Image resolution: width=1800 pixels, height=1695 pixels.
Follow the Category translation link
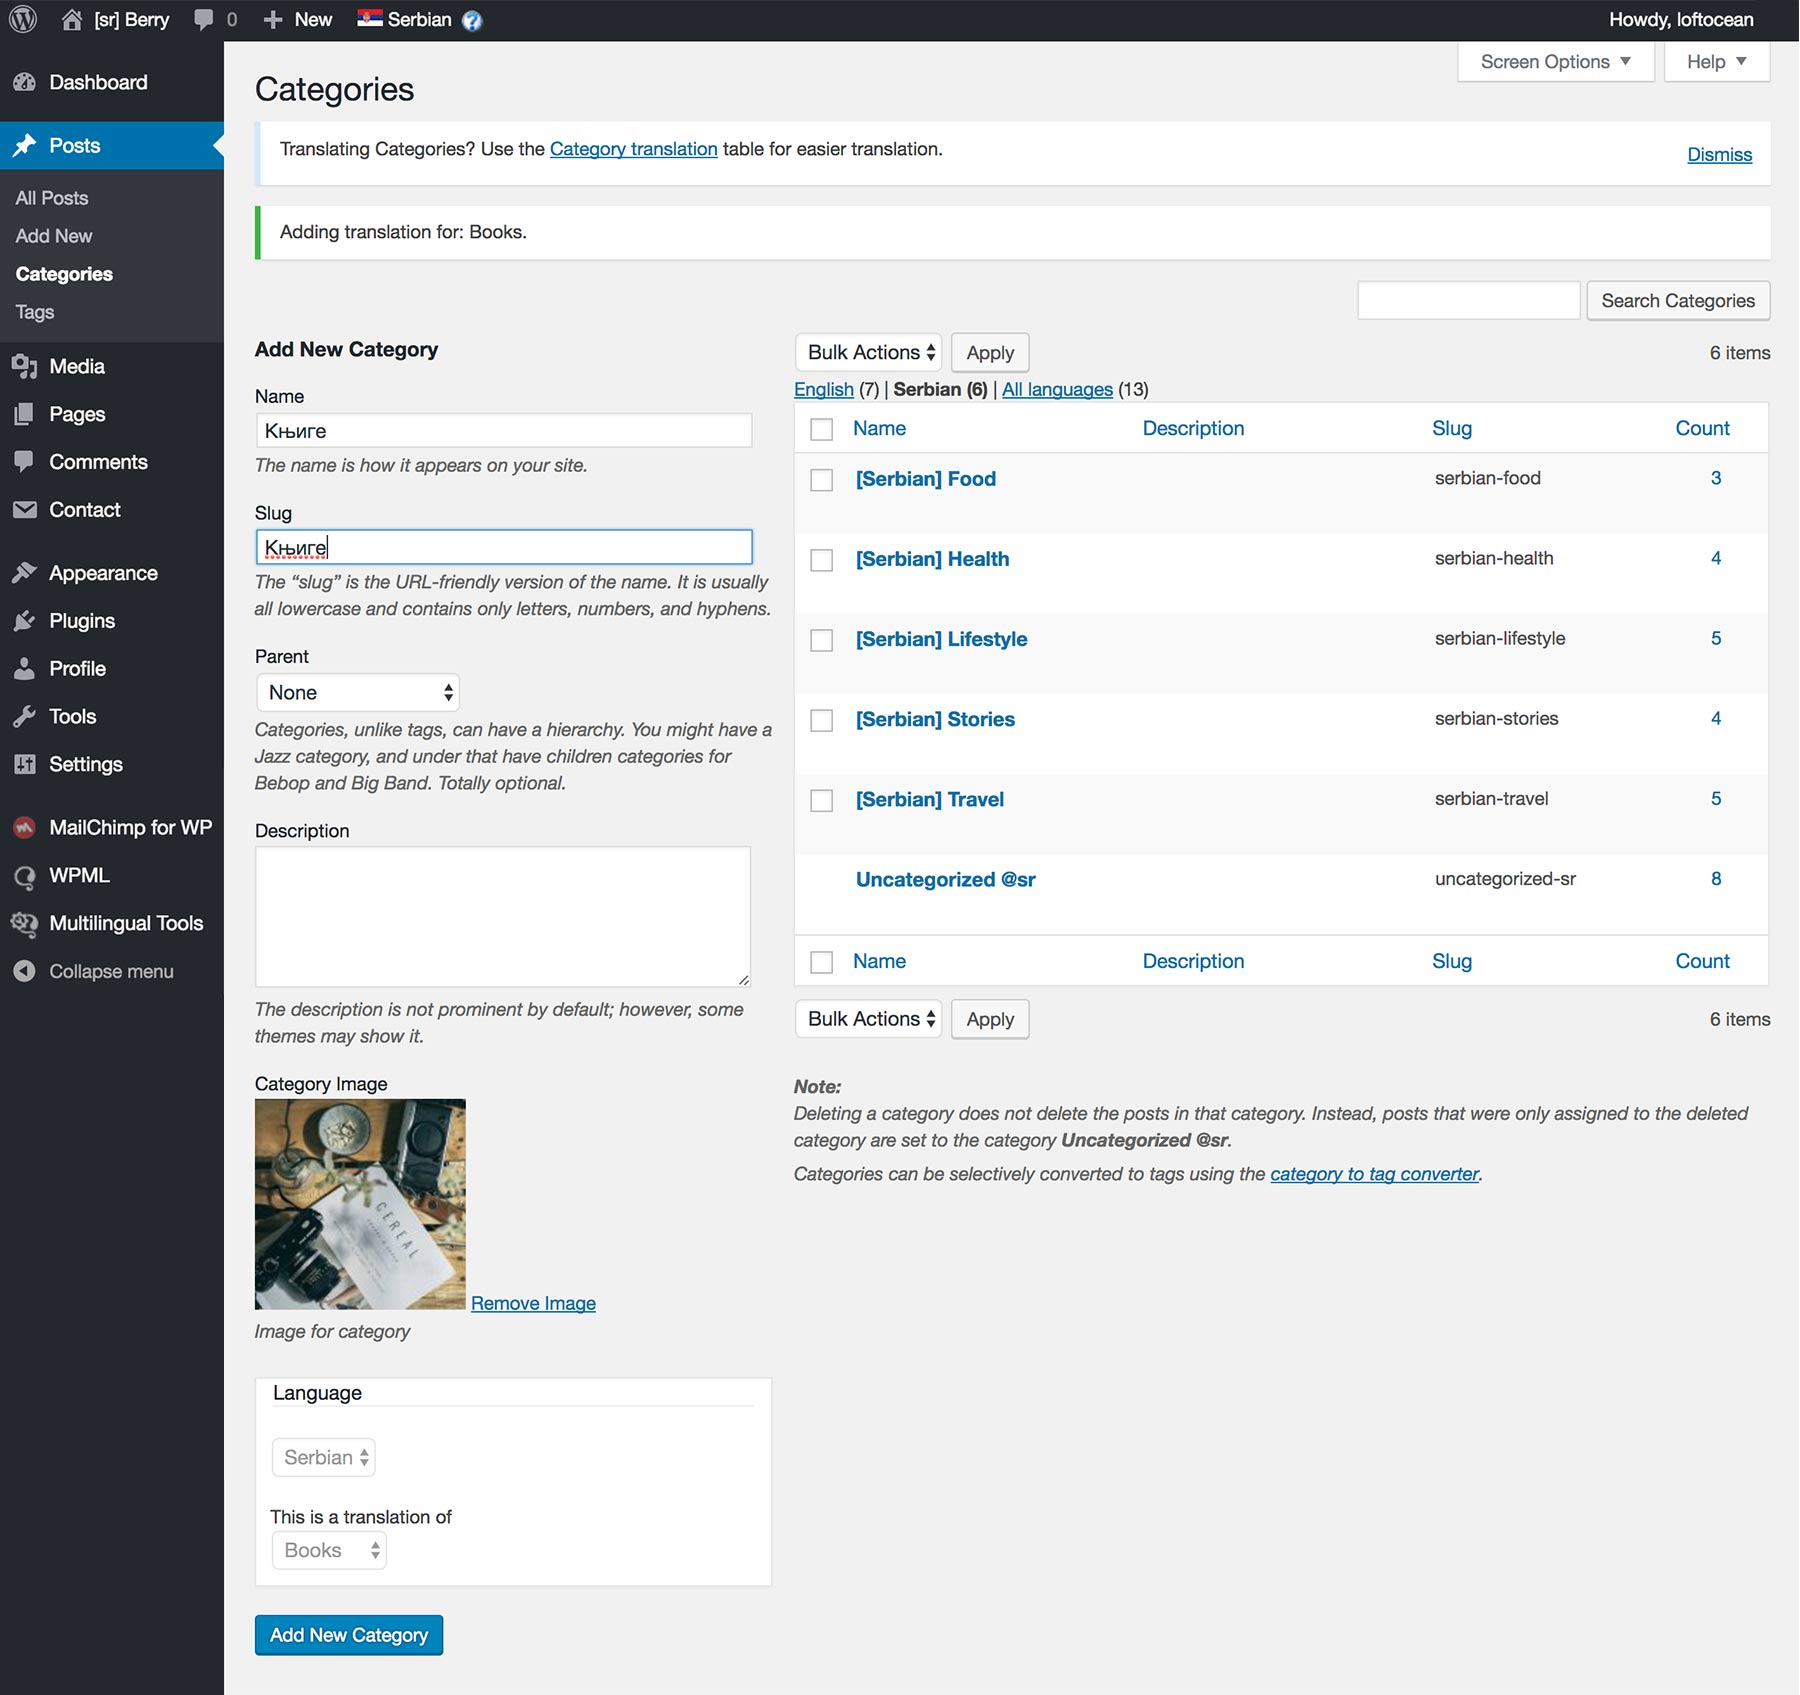[x=633, y=149]
